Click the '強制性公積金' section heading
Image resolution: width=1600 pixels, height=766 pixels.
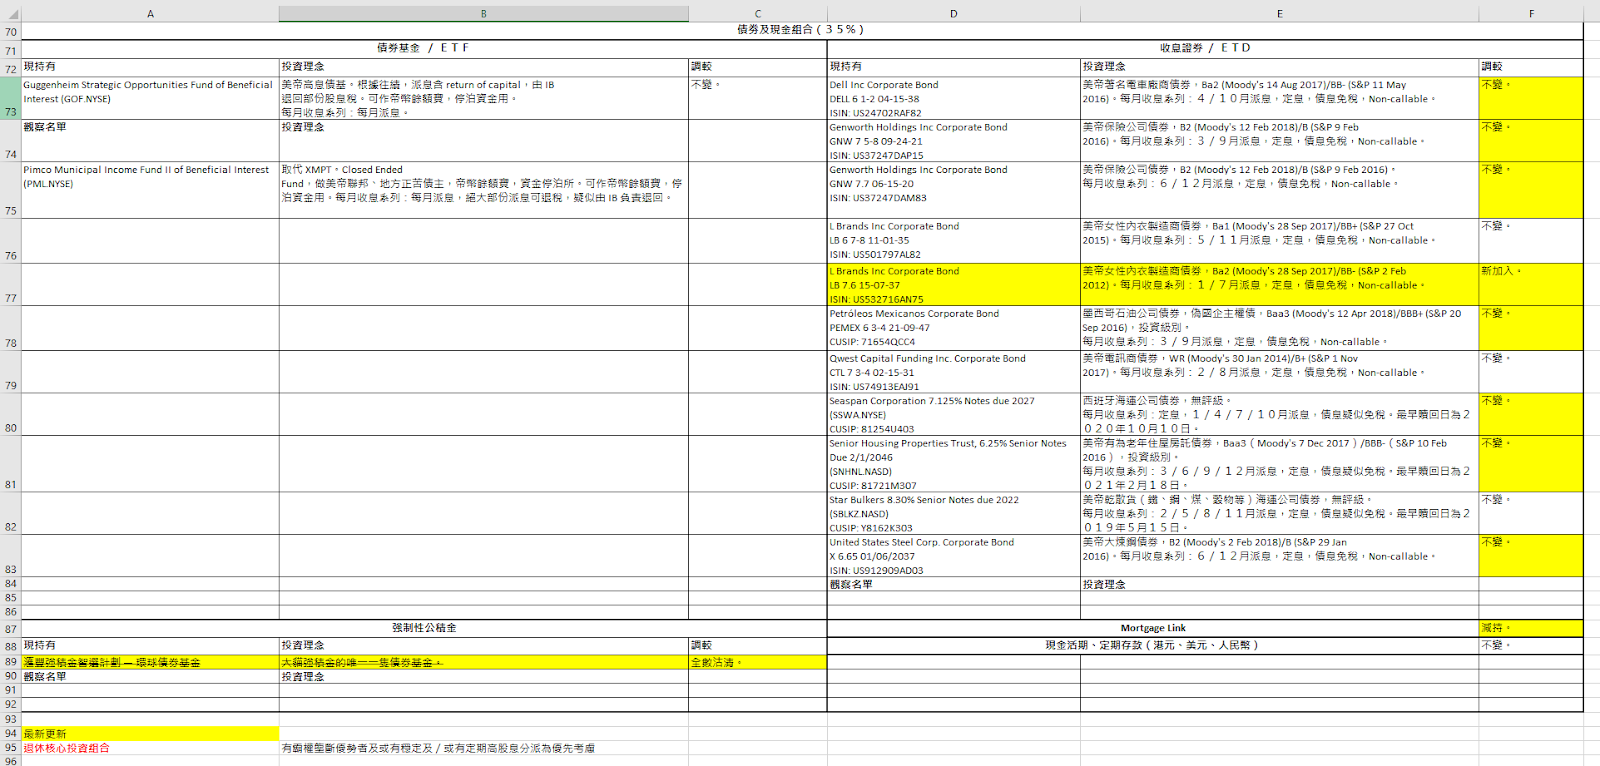tap(424, 629)
